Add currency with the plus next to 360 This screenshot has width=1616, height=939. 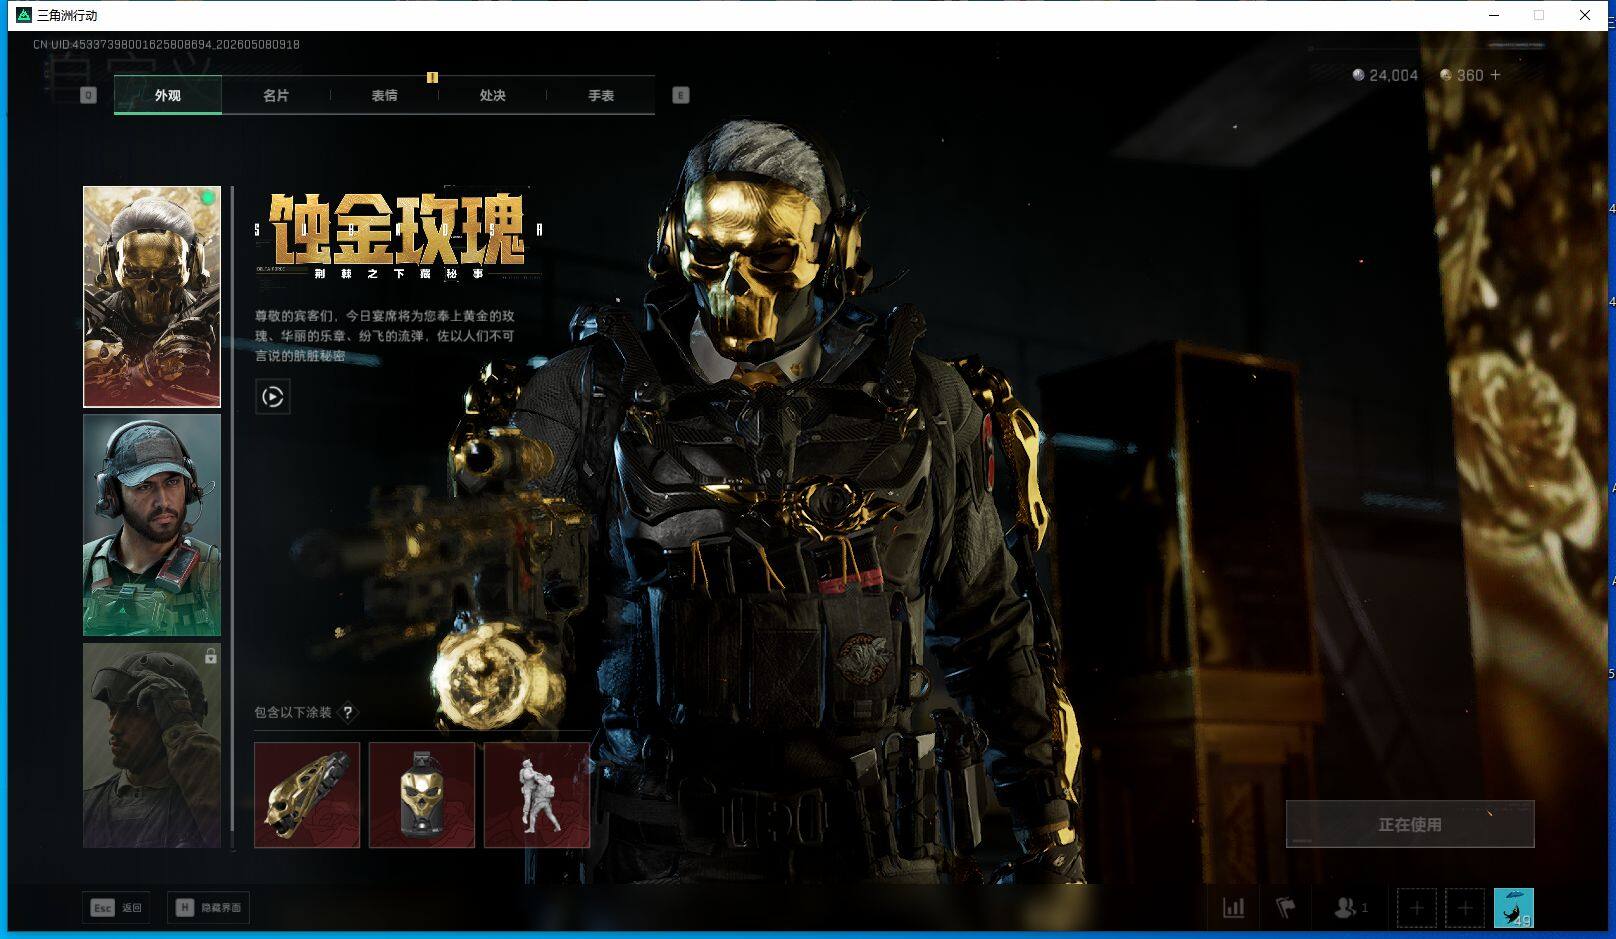coord(1495,75)
